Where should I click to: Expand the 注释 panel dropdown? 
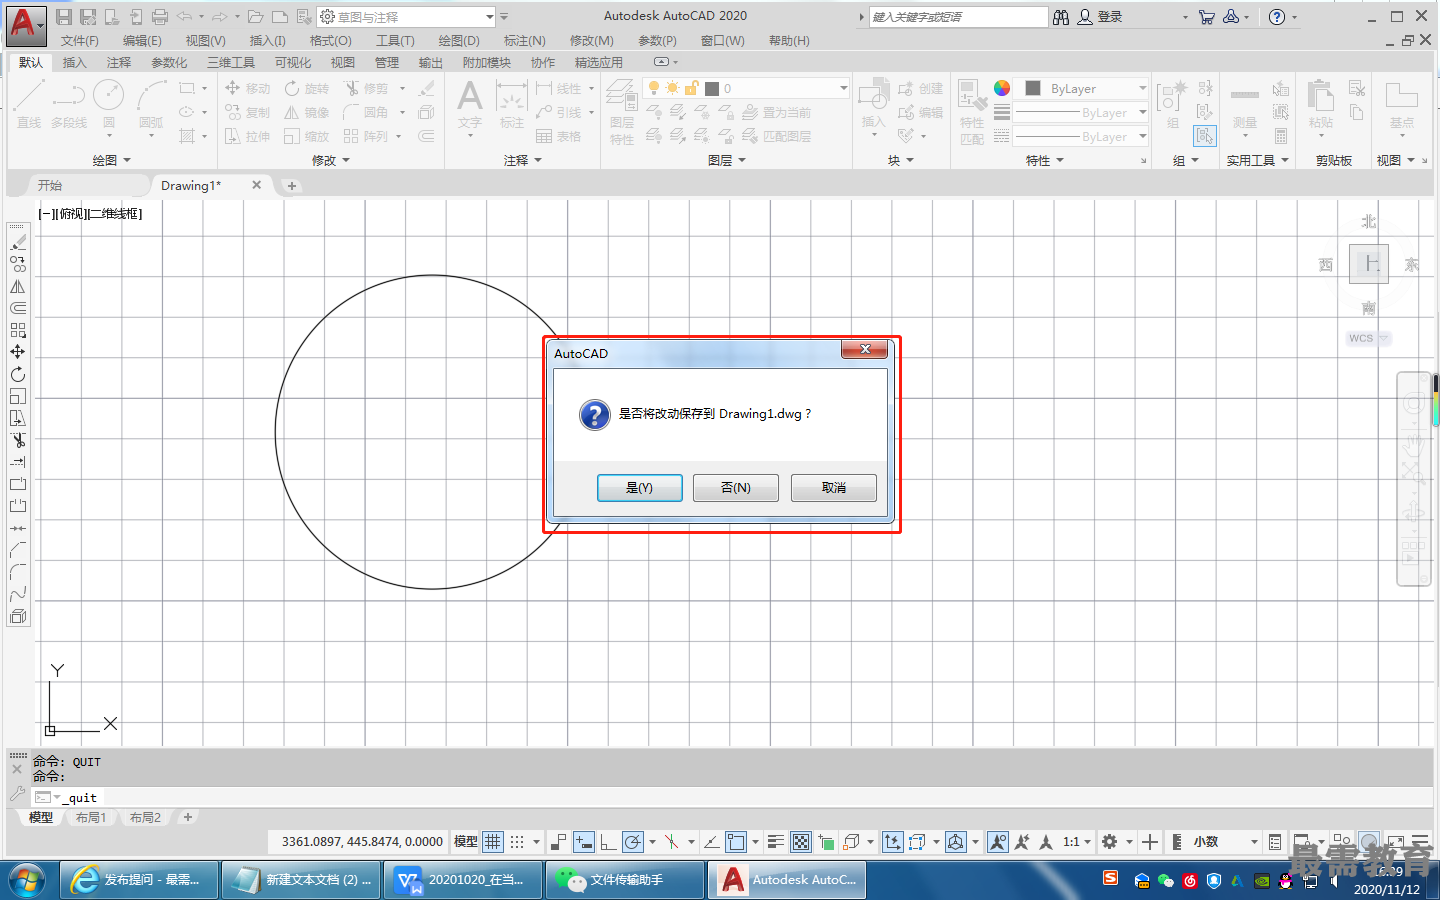[523, 160]
